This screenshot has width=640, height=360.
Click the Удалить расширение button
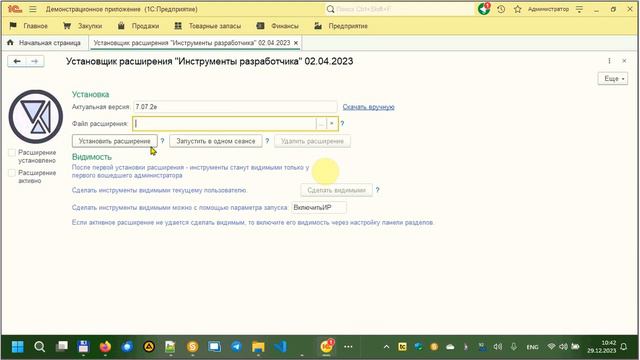(312, 141)
